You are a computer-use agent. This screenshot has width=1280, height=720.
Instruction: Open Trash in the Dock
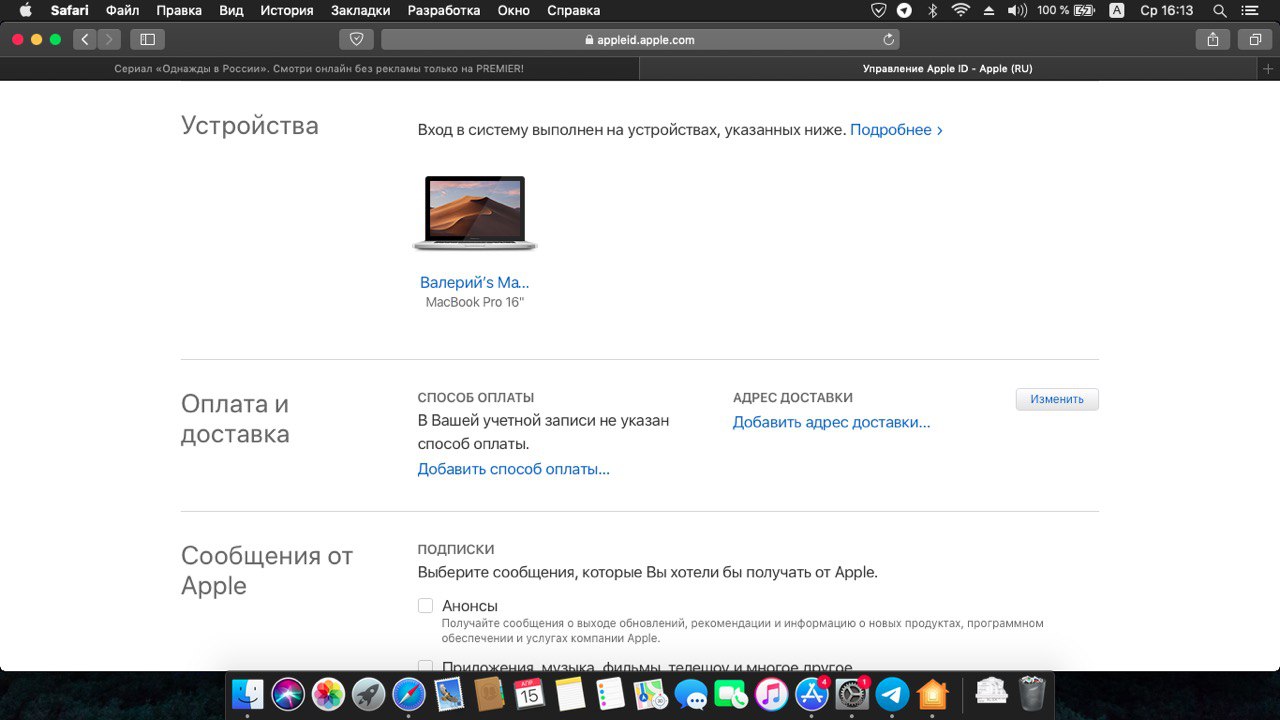coord(1032,693)
